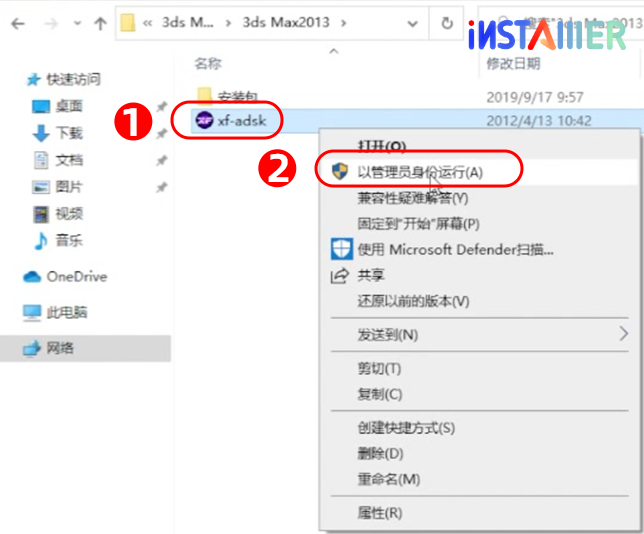Open 此电脑 in navigation pane
The height and width of the screenshot is (534, 644).
point(67,312)
